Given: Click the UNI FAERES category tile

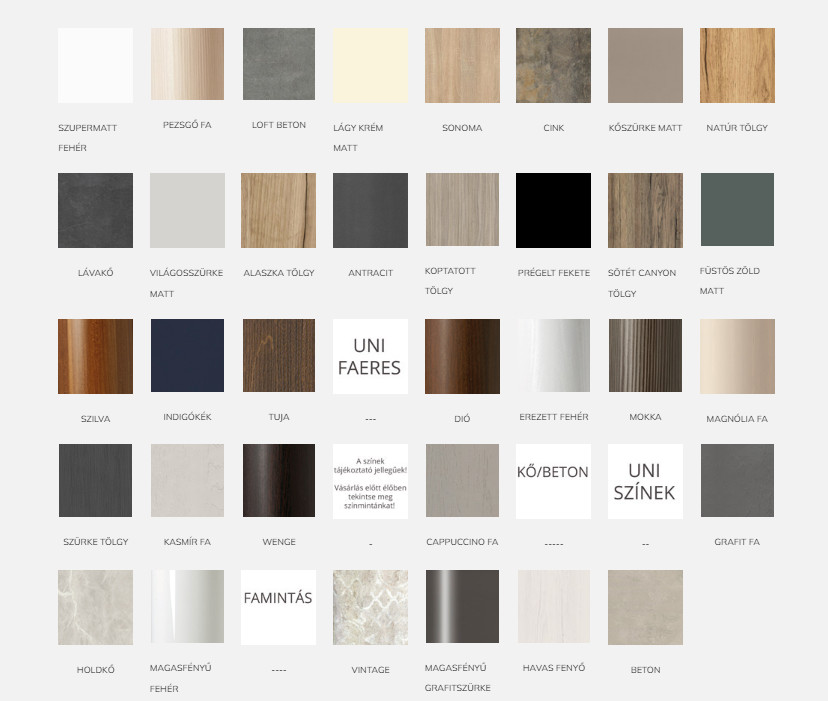Looking at the screenshot, I should point(370,356).
